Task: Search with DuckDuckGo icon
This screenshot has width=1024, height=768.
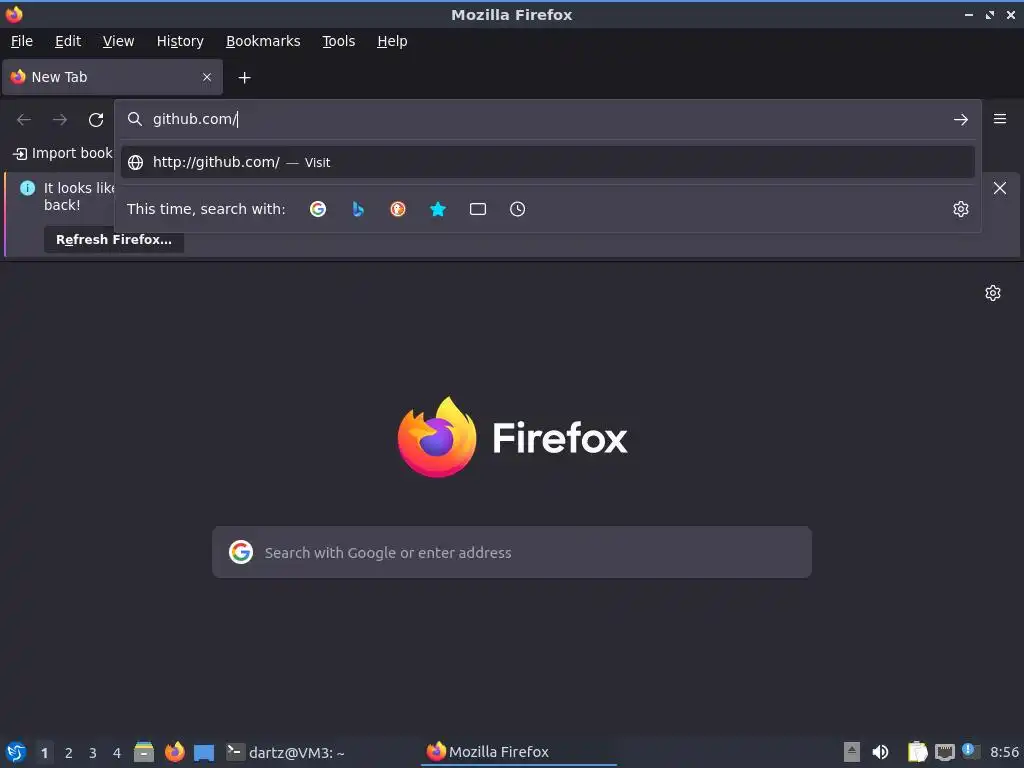Action: coord(398,209)
